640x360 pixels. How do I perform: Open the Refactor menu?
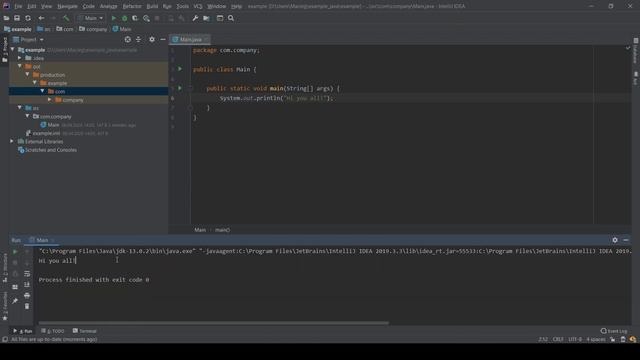pyautogui.click(x=132, y=6)
